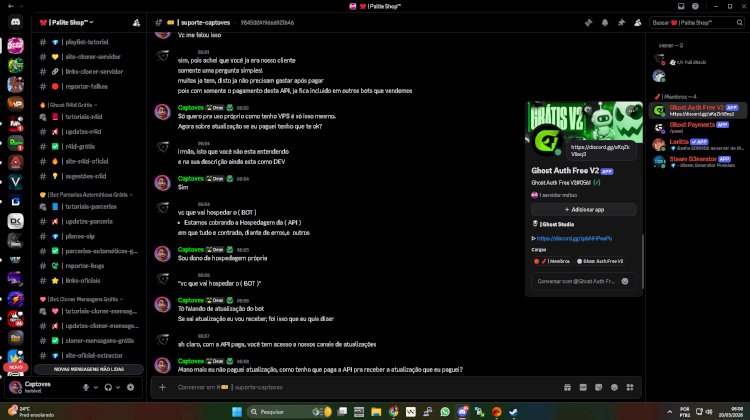This screenshot has height=420, width=750.
Task: Open File Explorer from taskbar
Action: pos(376,411)
